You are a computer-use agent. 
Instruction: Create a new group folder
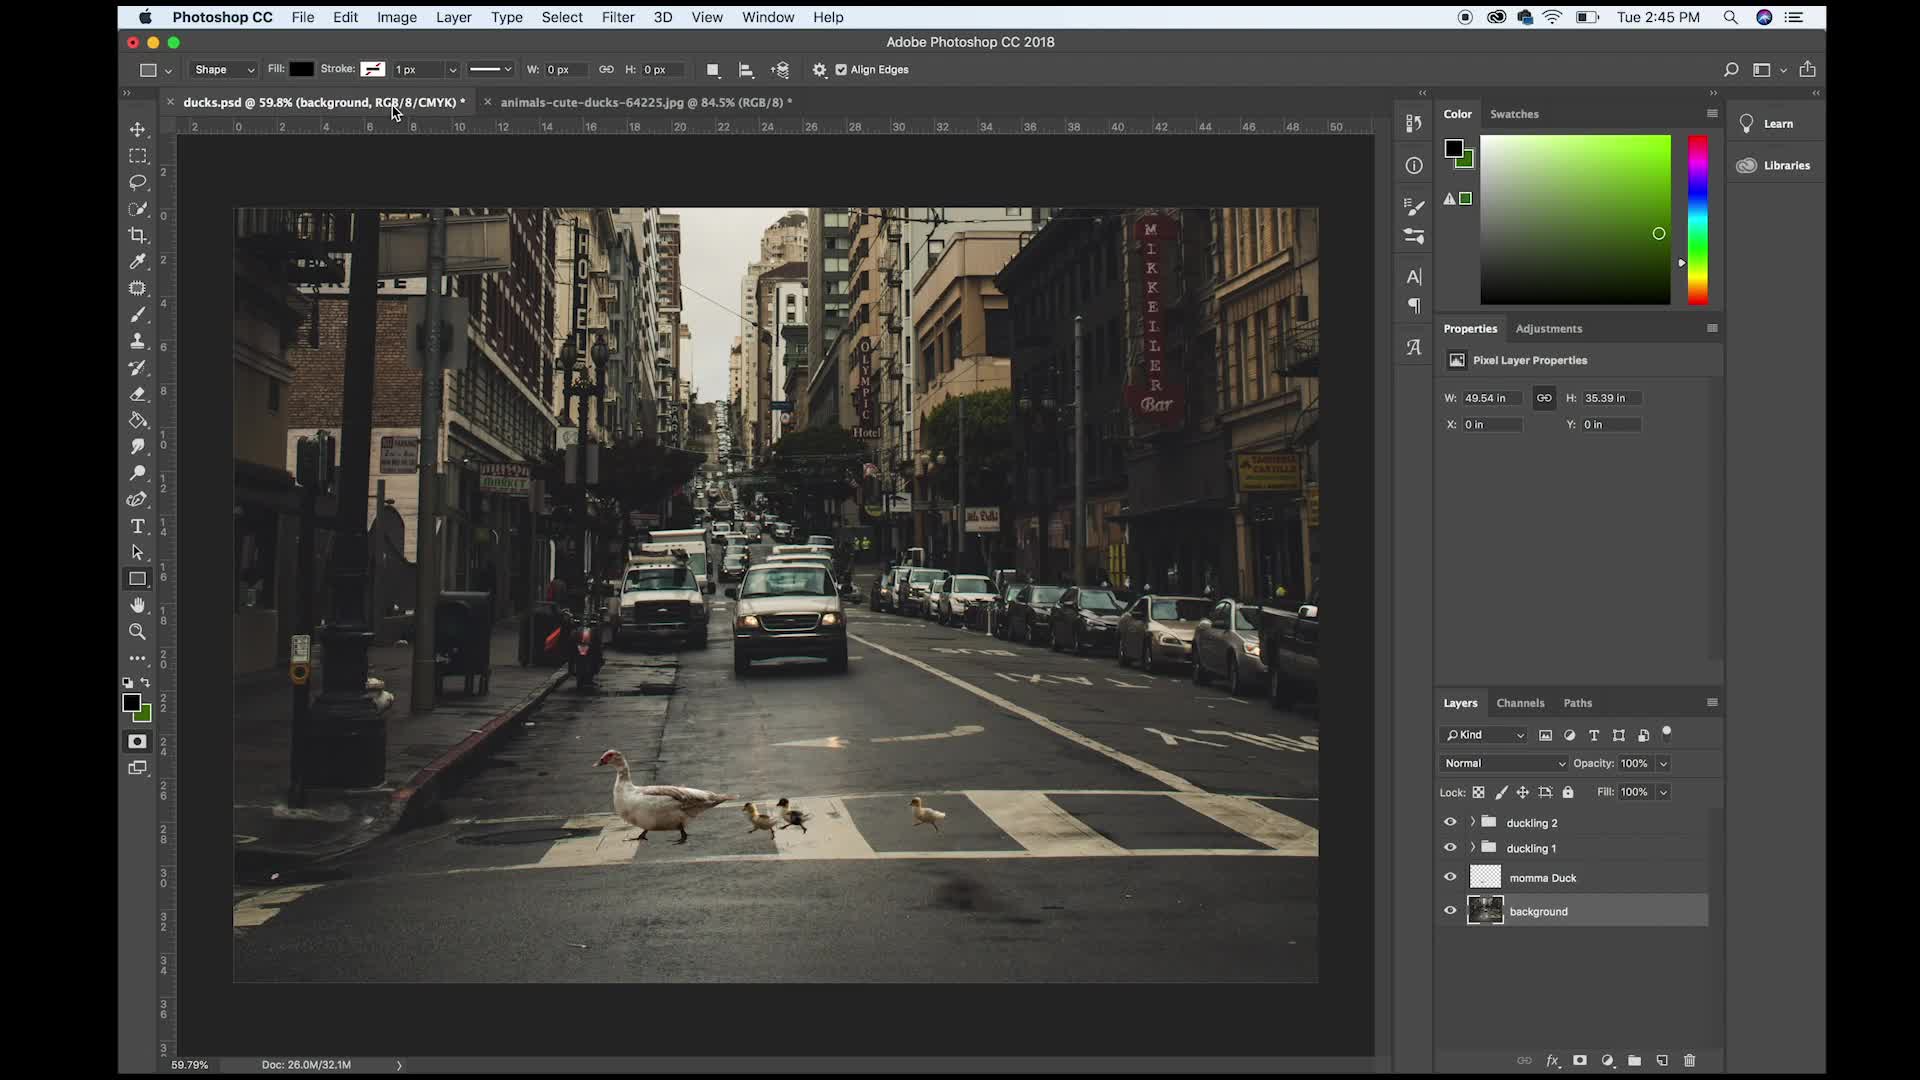pos(1634,1061)
